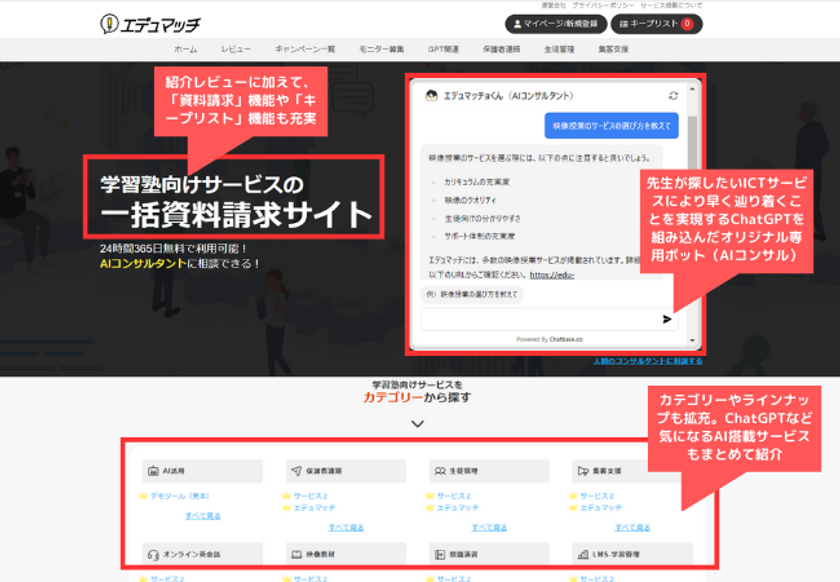Open the レビュー menu item

[x=236, y=49]
